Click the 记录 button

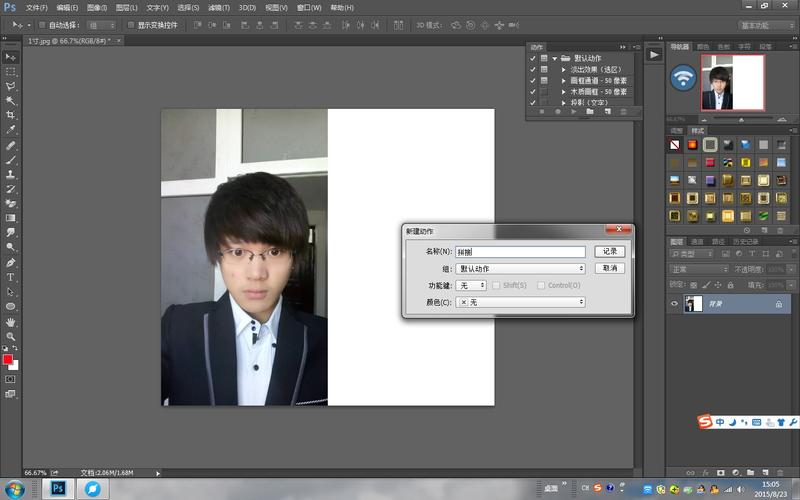point(609,252)
